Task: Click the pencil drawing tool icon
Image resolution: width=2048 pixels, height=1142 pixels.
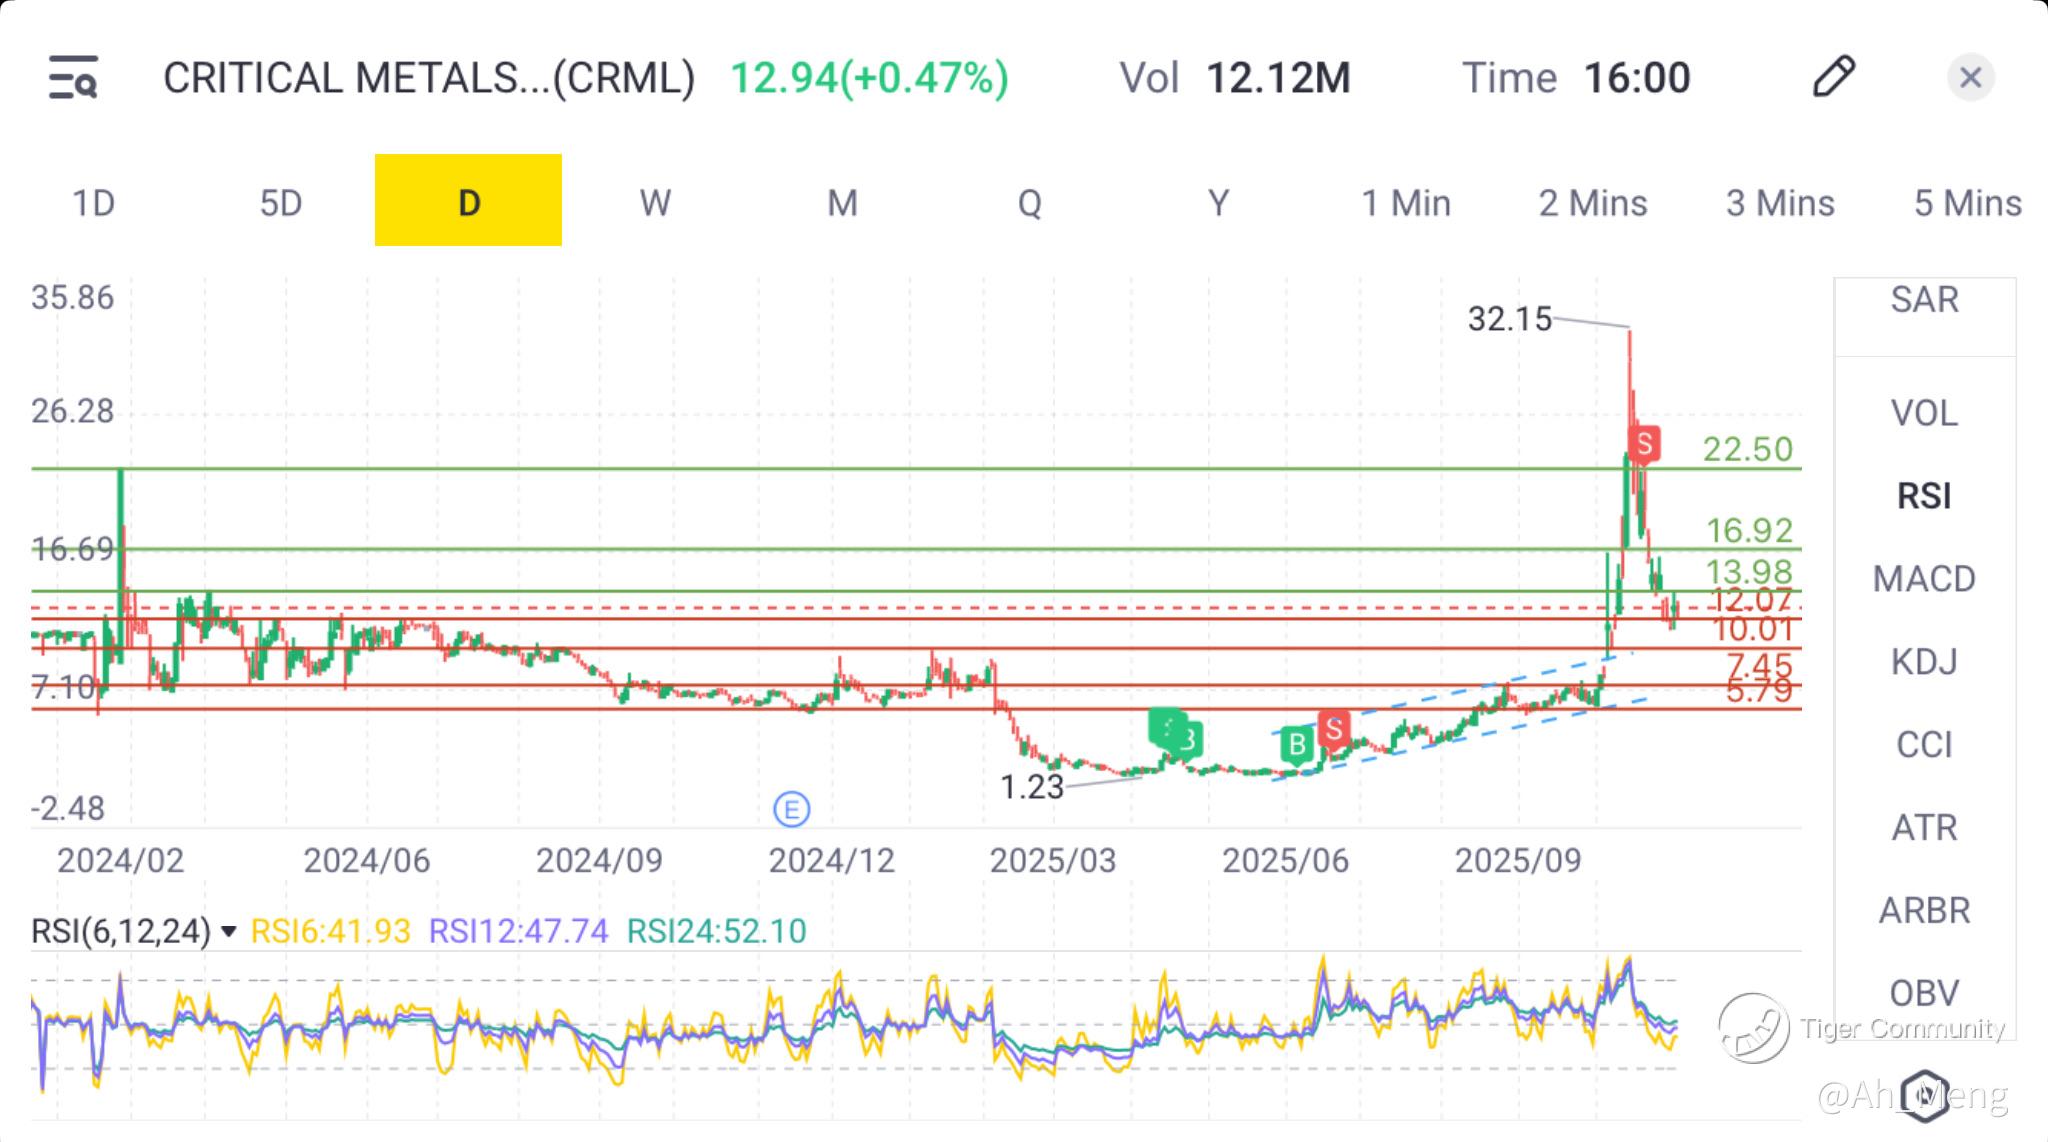Action: [1833, 77]
